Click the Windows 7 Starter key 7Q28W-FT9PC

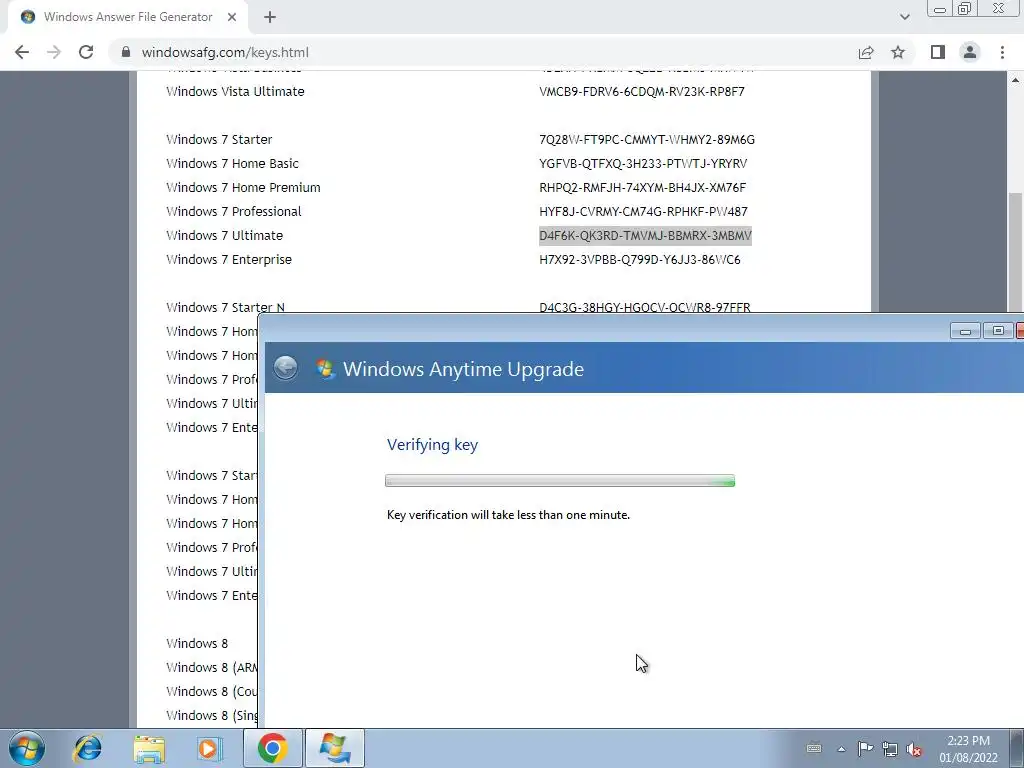coord(647,140)
